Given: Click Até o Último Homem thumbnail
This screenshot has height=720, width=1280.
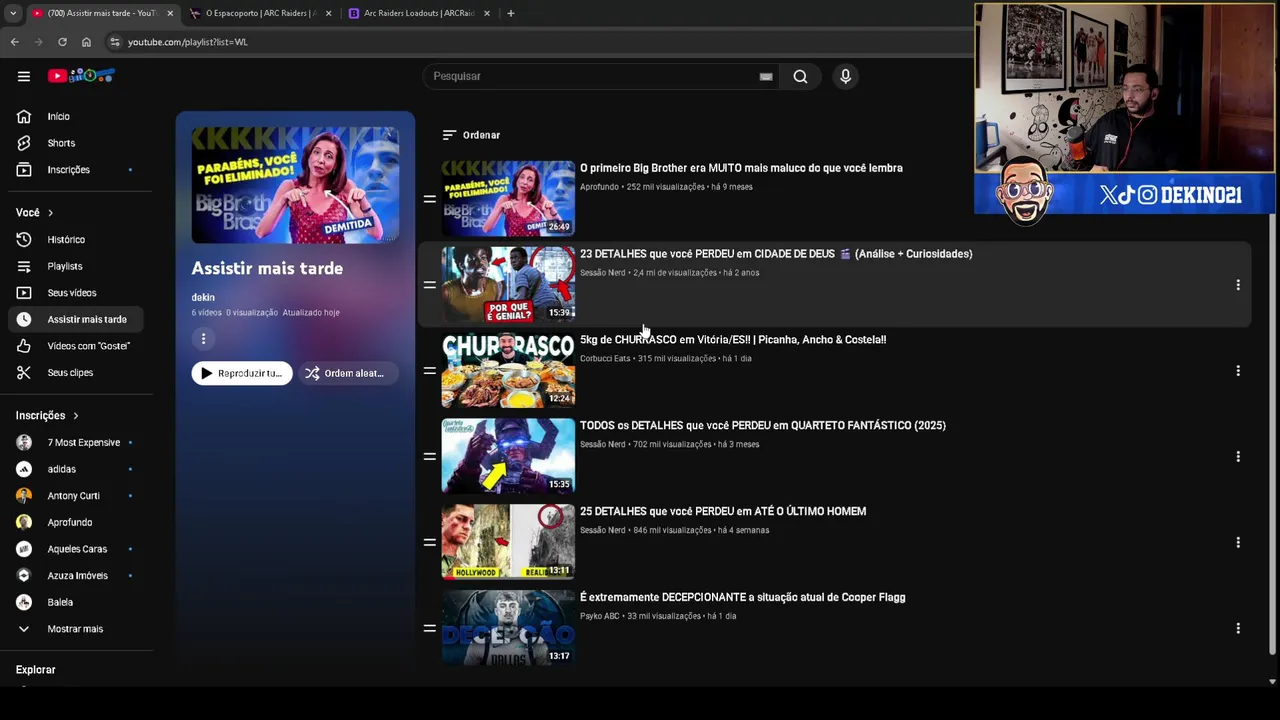Looking at the screenshot, I should pyautogui.click(x=508, y=542).
